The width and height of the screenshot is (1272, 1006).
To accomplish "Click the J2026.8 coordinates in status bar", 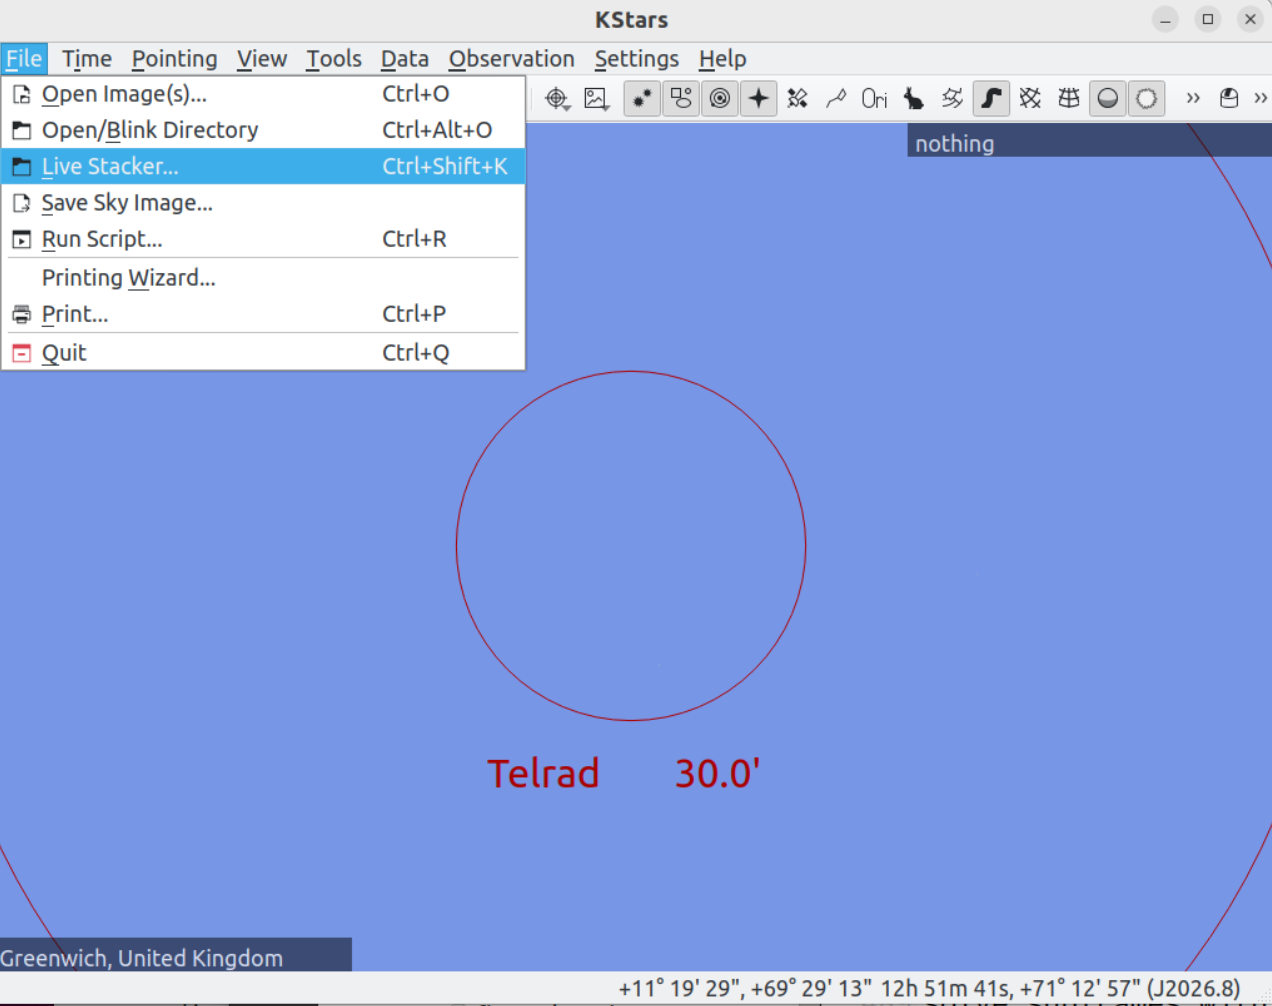I will pyautogui.click(x=1060, y=988).
